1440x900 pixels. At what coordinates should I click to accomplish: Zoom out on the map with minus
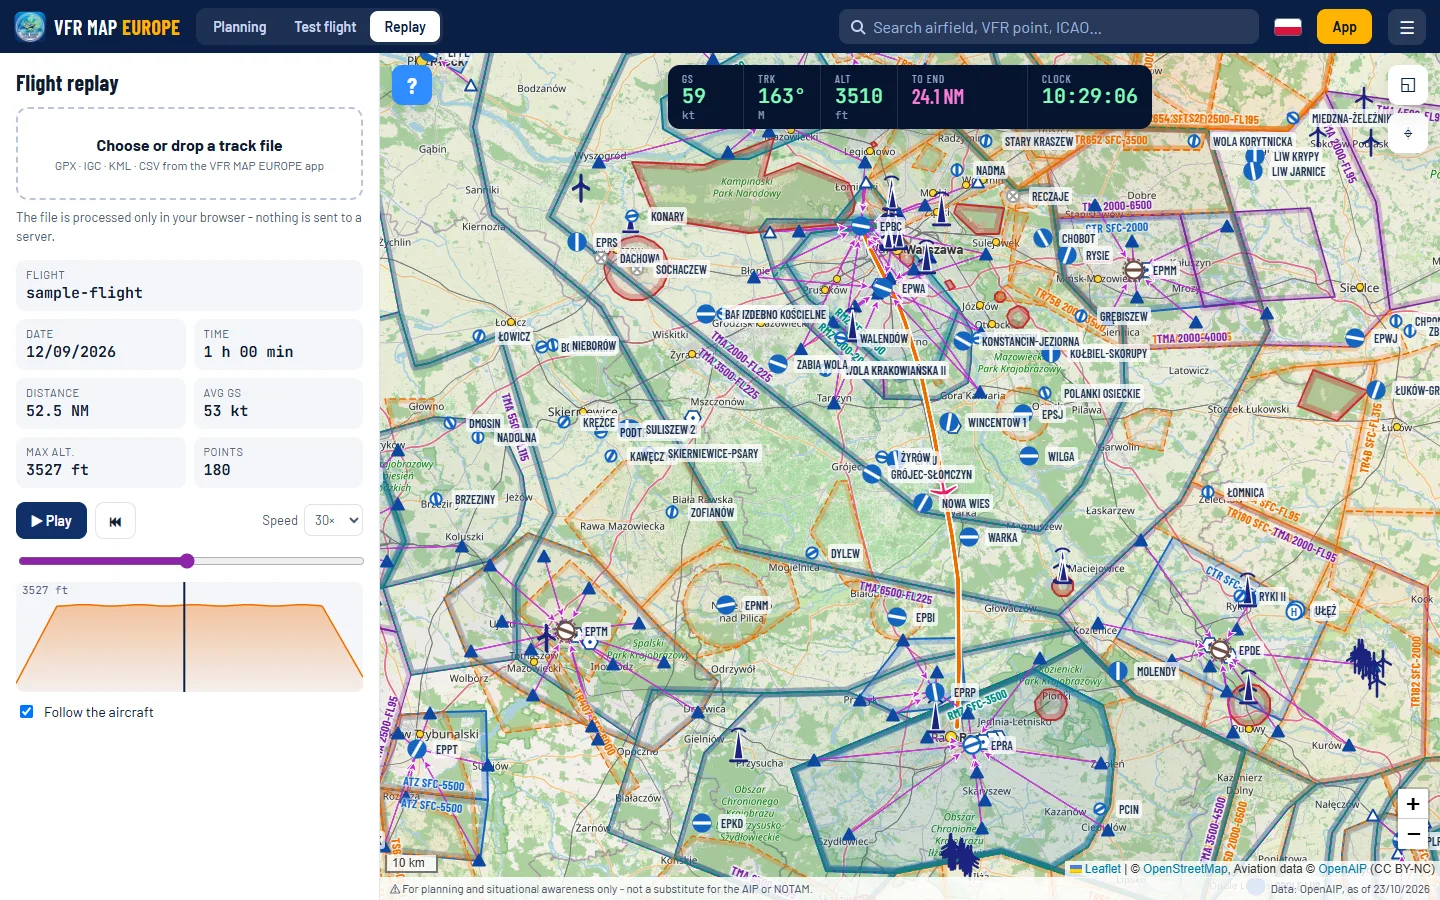pos(1413,834)
